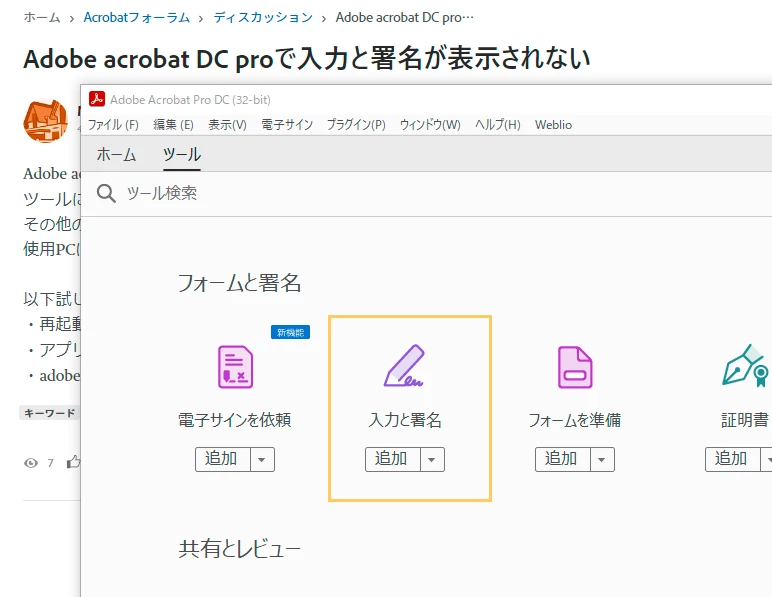This screenshot has width=772, height=597.
Task: Click the views eye icon in forum post
Action: [31, 463]
